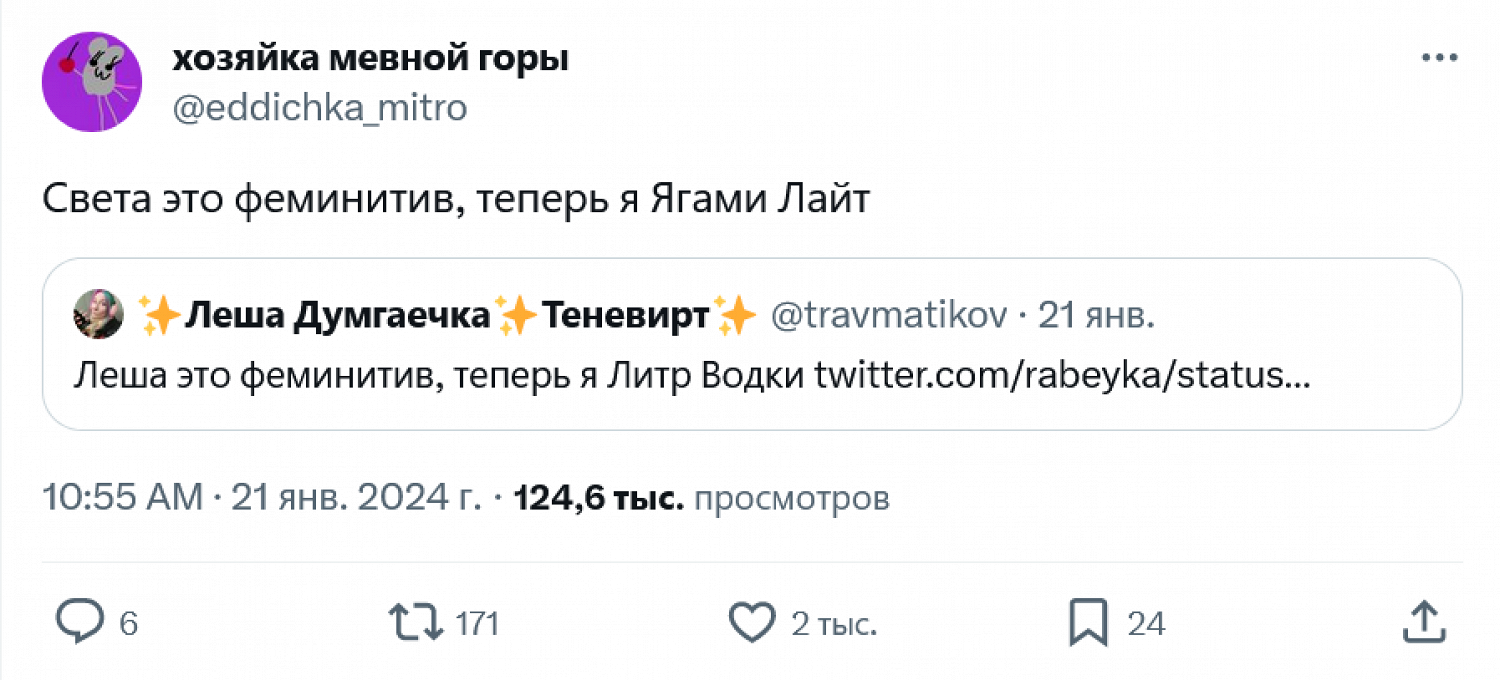Viewport: 1500px width, 680px height.
Task: Open the purple mouse profile avatar
Action: 92,81
